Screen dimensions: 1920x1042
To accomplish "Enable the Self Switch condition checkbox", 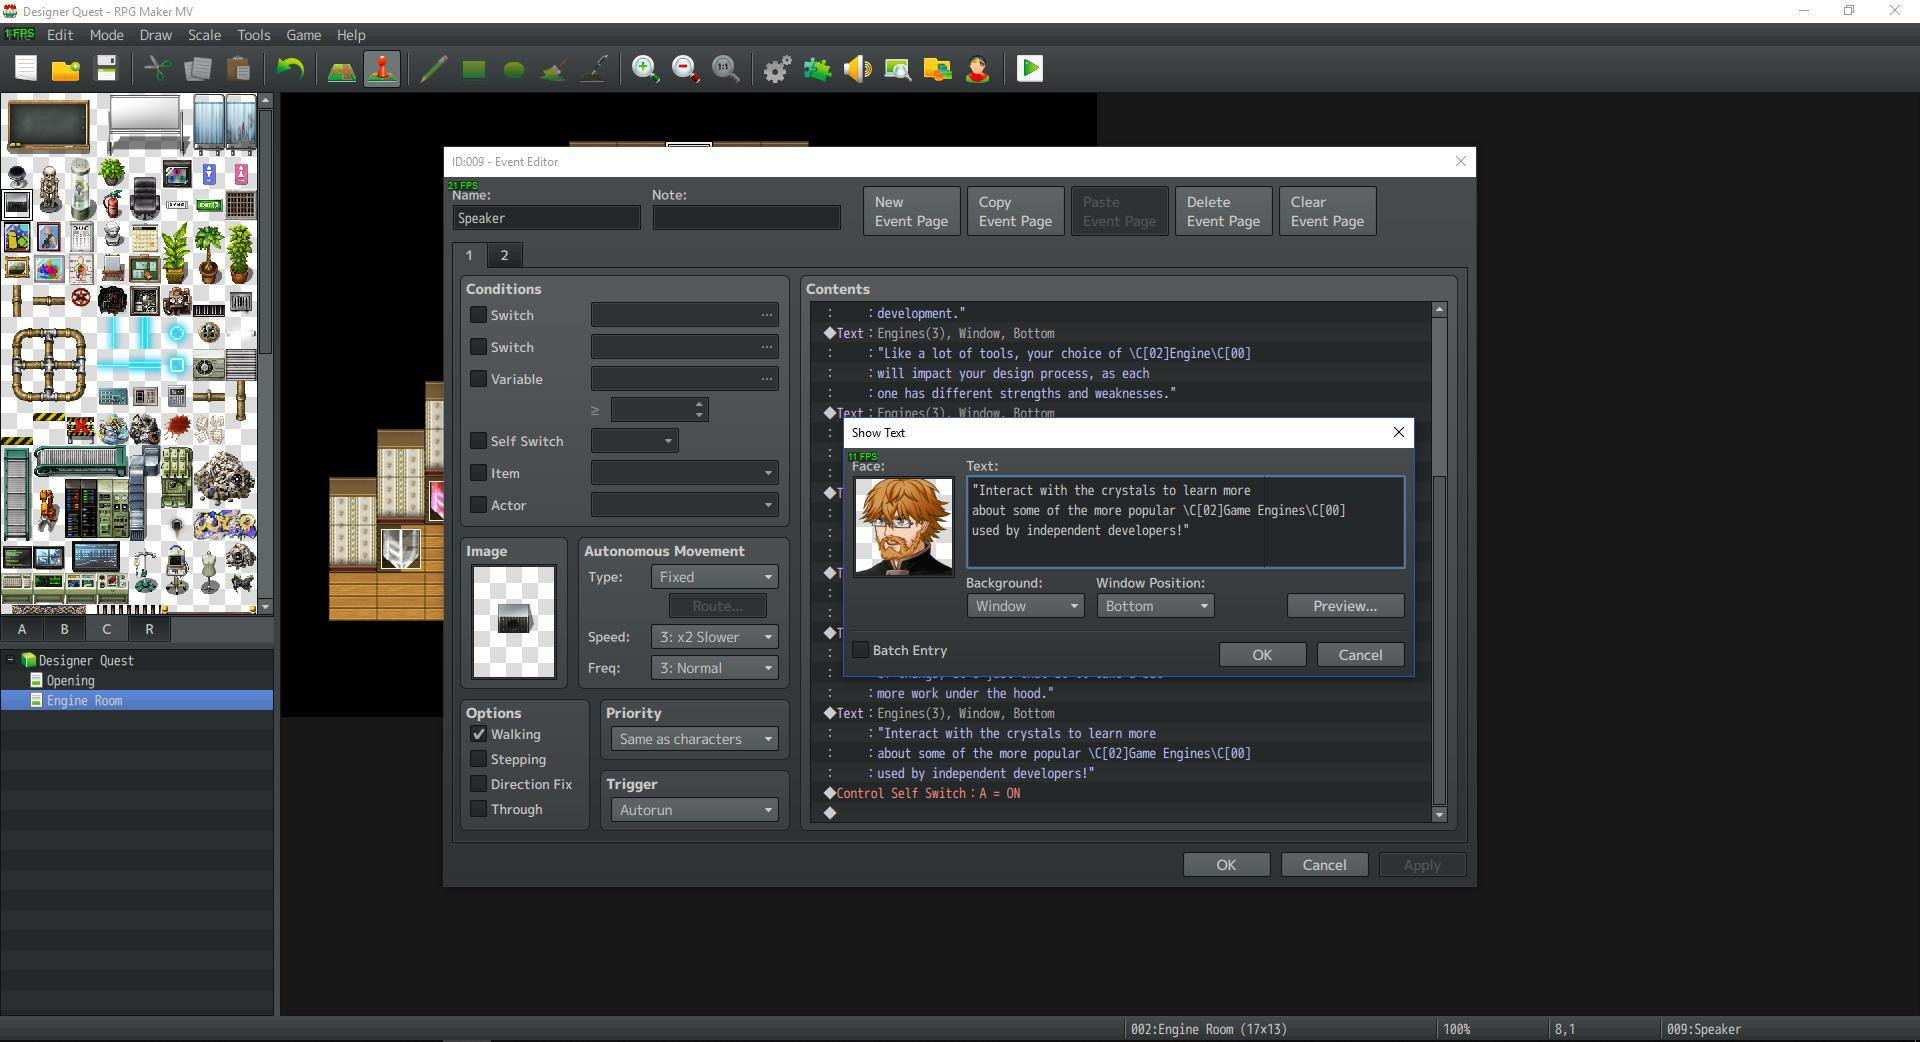I will pos(479,441).
